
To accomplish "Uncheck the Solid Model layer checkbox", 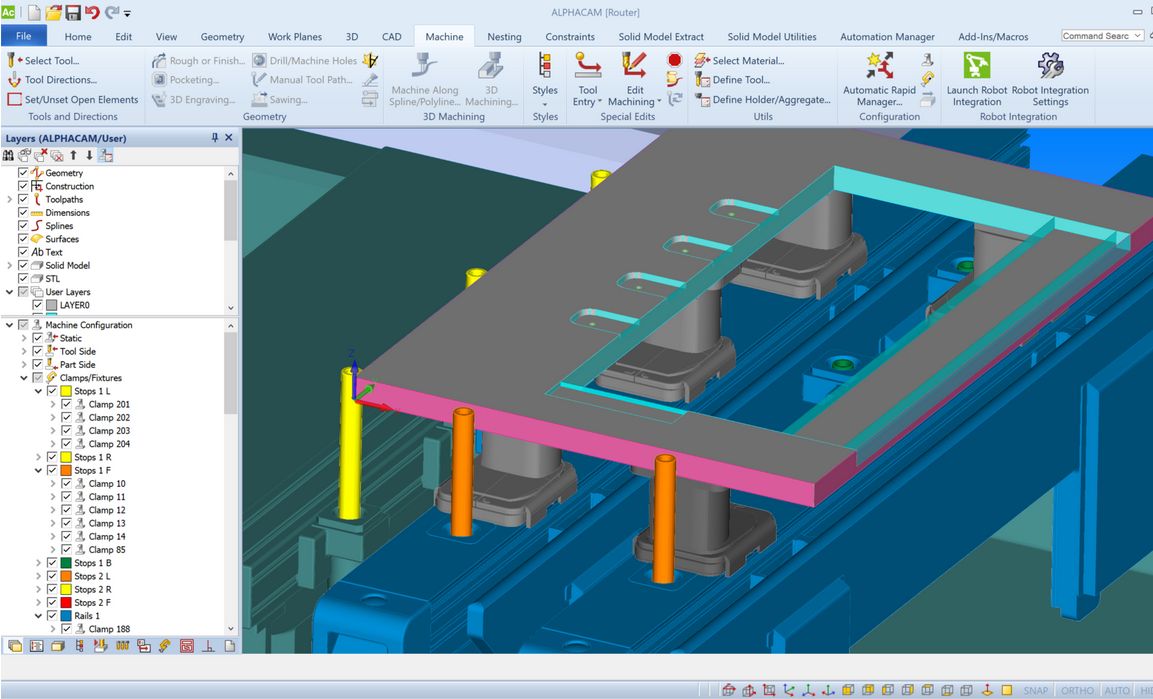I will click(x=24, y=266).
